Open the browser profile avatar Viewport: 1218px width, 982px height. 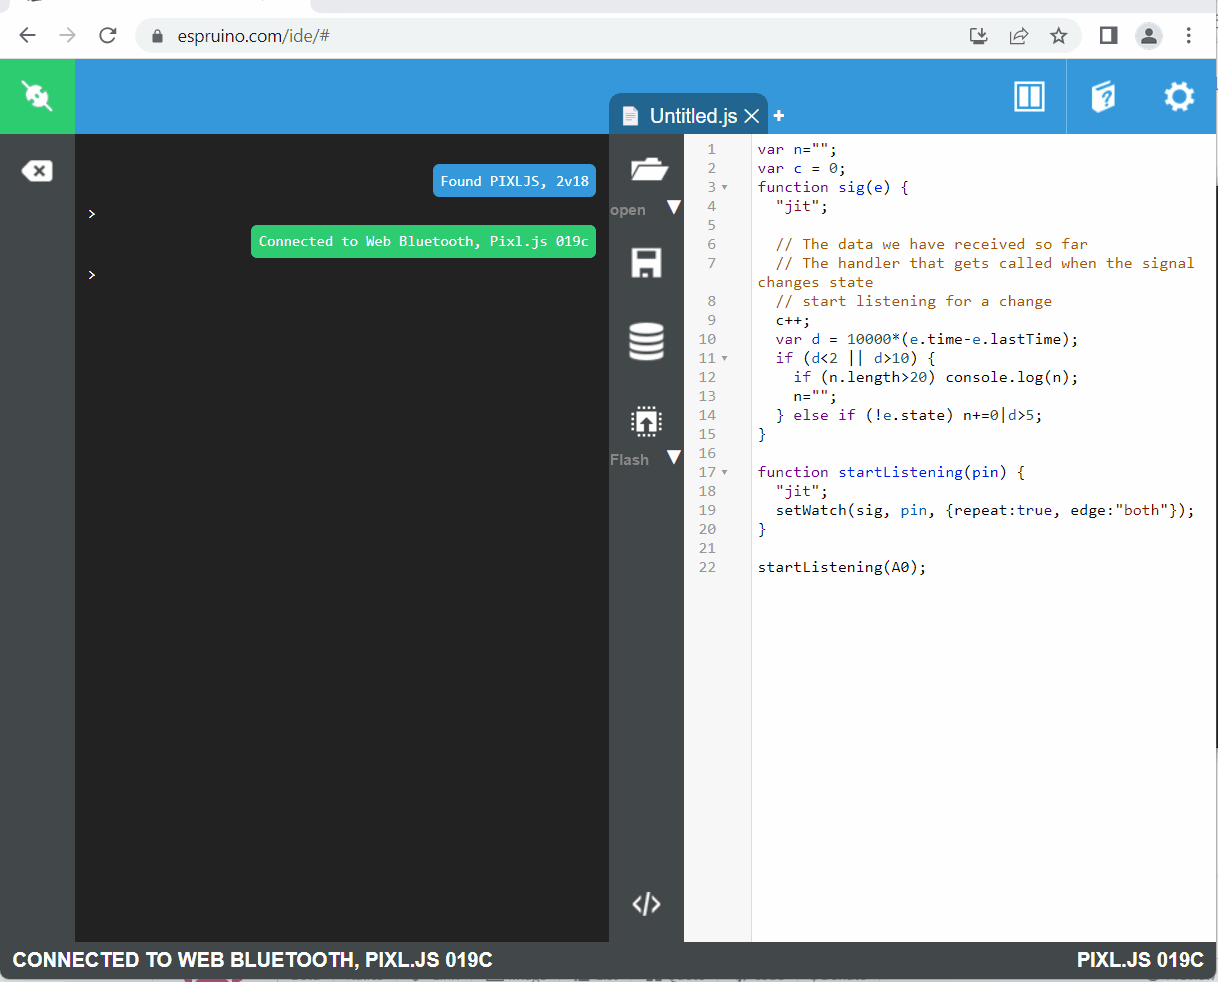coord(1149,36)
